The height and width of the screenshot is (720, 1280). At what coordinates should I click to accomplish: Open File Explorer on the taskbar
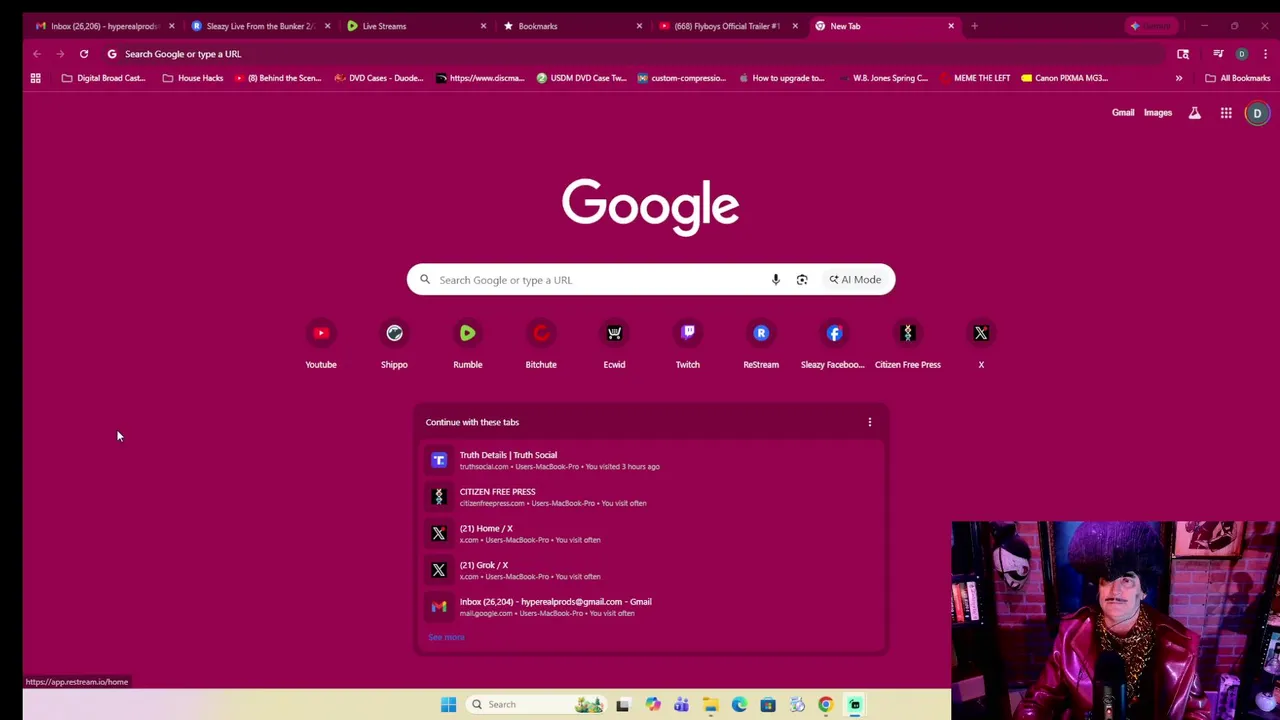pyautogui.click(x=710, y=705)
